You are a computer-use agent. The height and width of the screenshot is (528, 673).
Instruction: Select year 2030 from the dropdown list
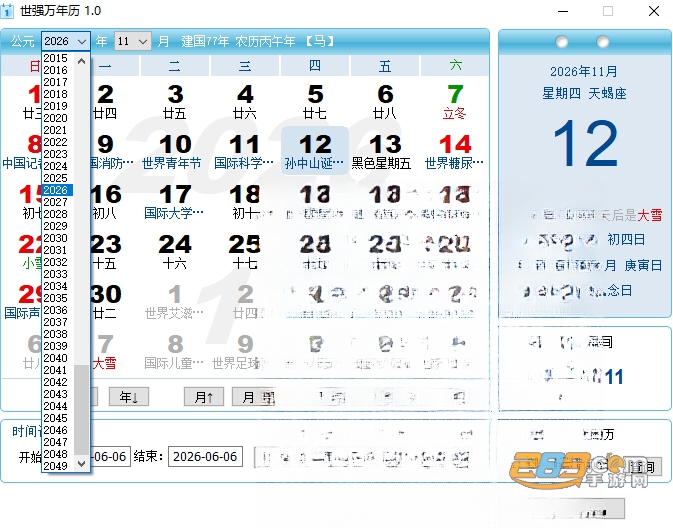click(x=56, y=238)
